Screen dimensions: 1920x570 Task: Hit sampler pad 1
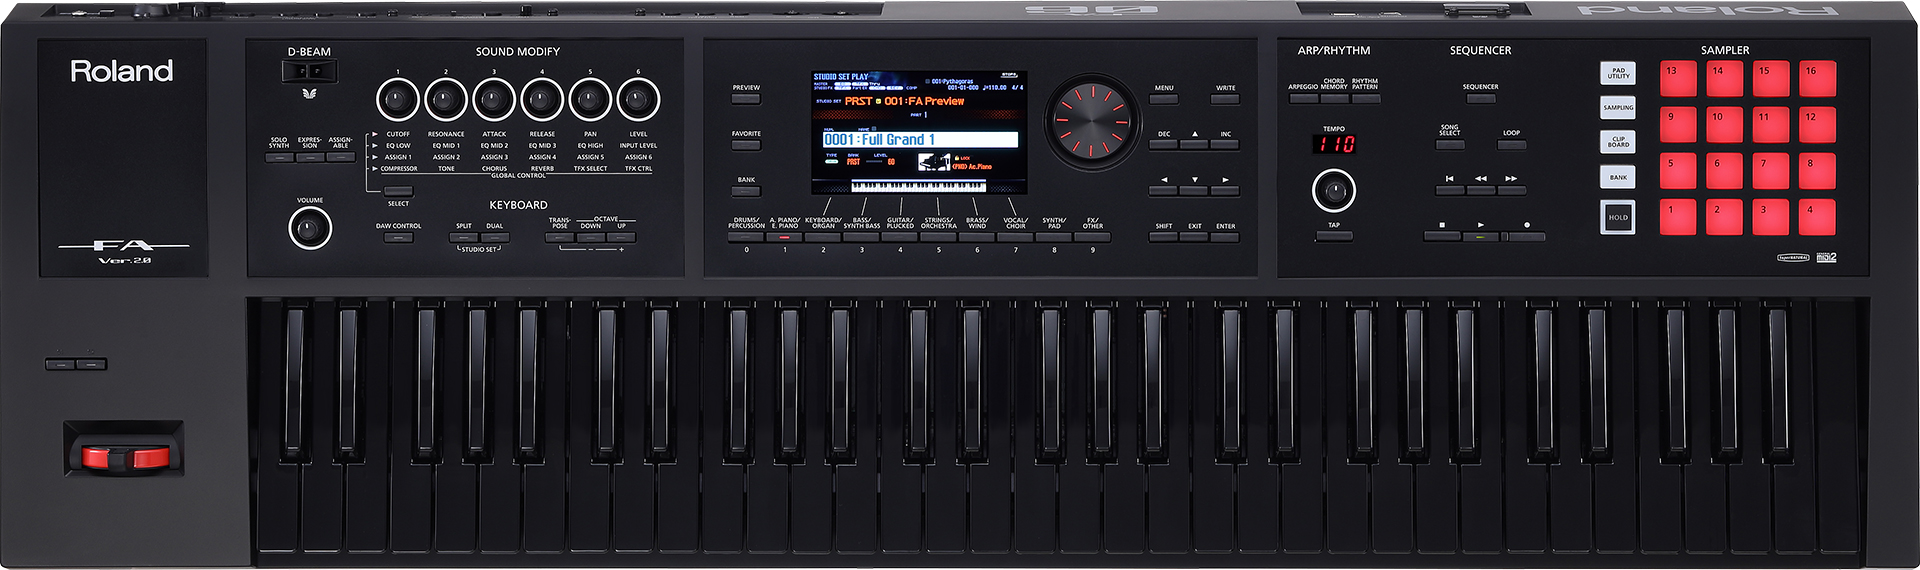tap(1678, 217)
